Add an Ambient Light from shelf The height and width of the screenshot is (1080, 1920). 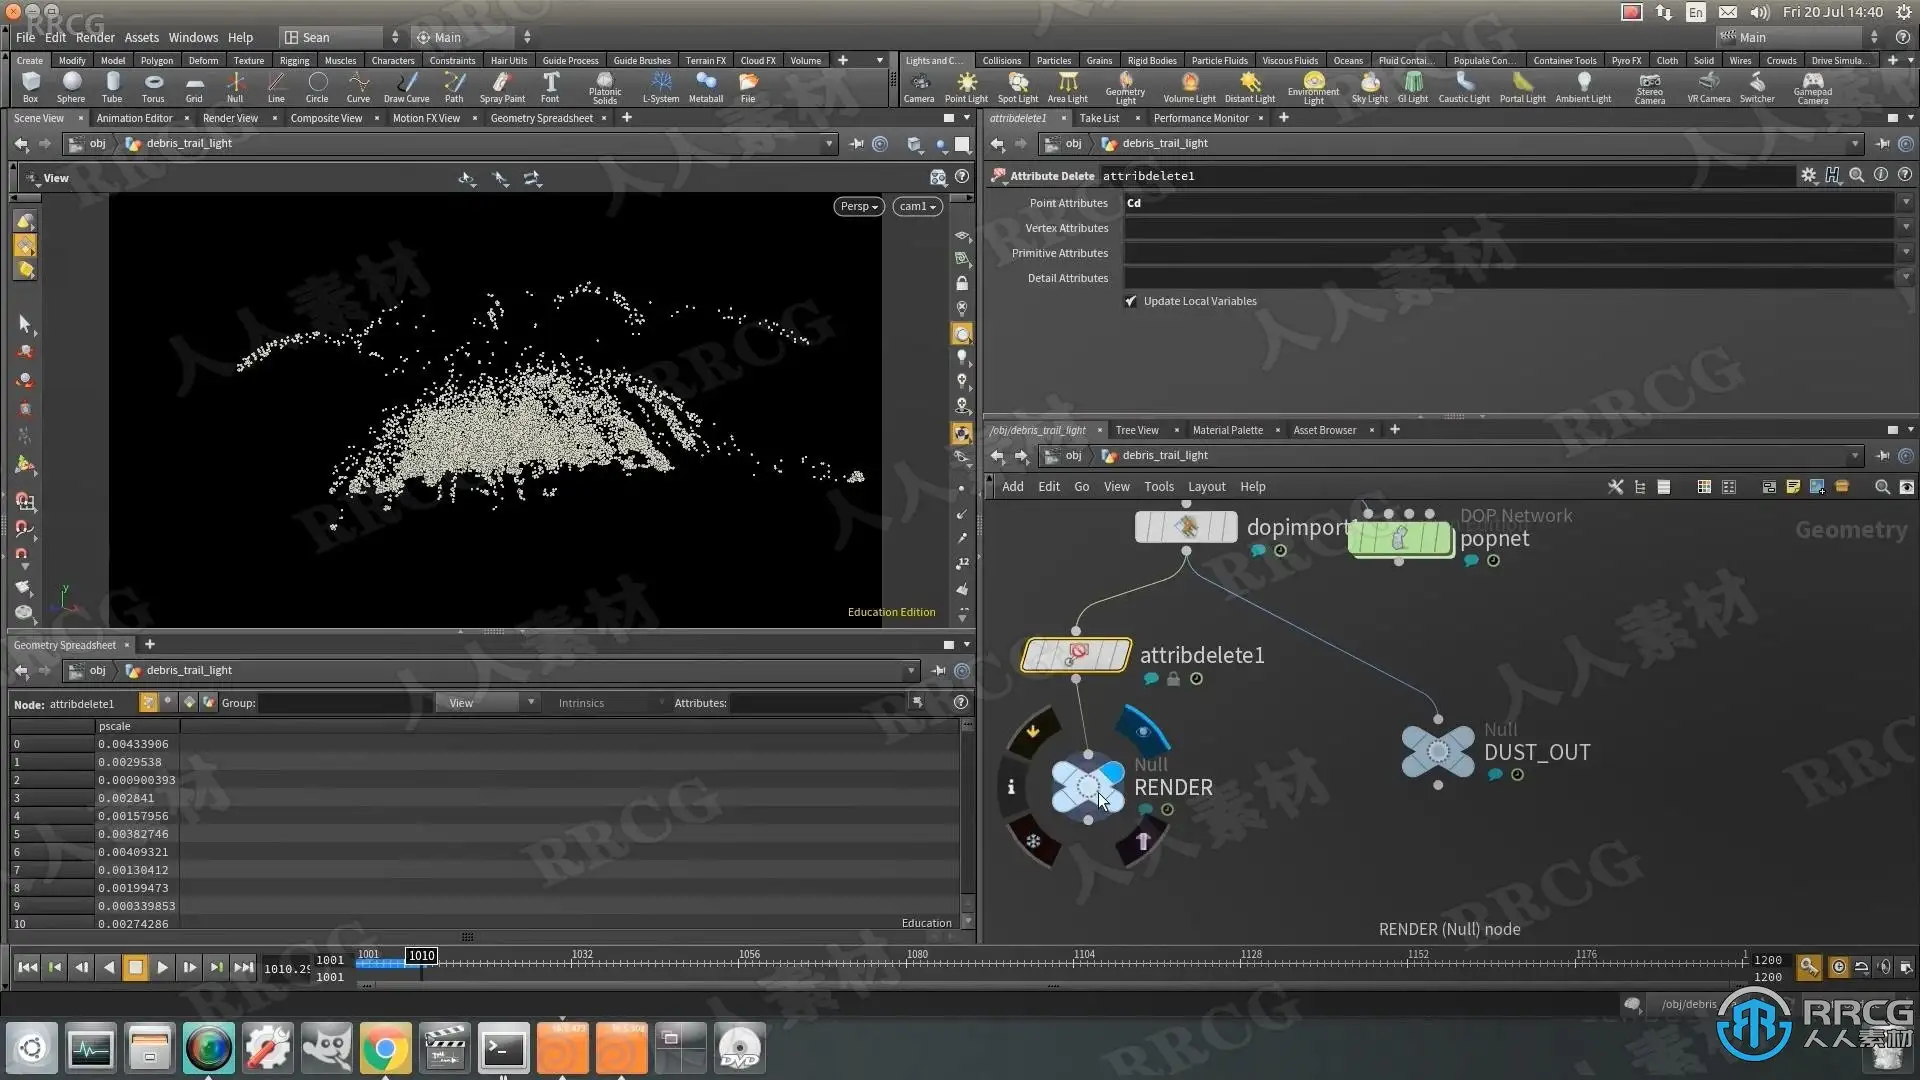click(1583, 87)
